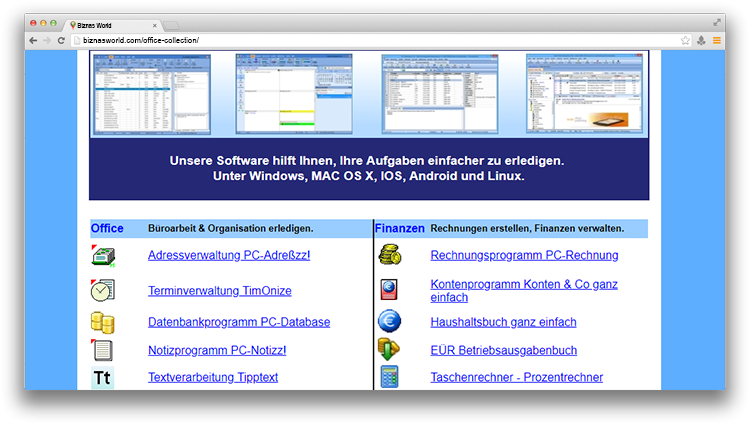Bookmark this page with the star icon
This screenshot has height=425, width=750.
tap(685, 40)
